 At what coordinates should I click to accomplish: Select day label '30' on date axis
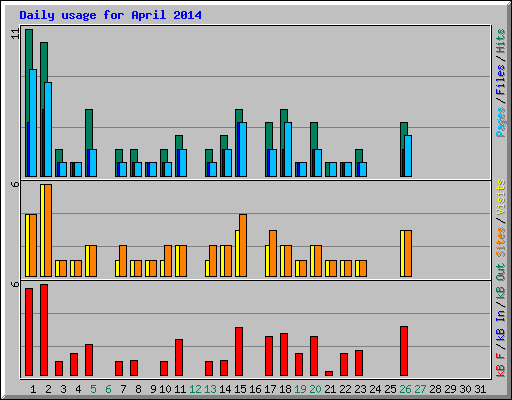coord(465,389)
